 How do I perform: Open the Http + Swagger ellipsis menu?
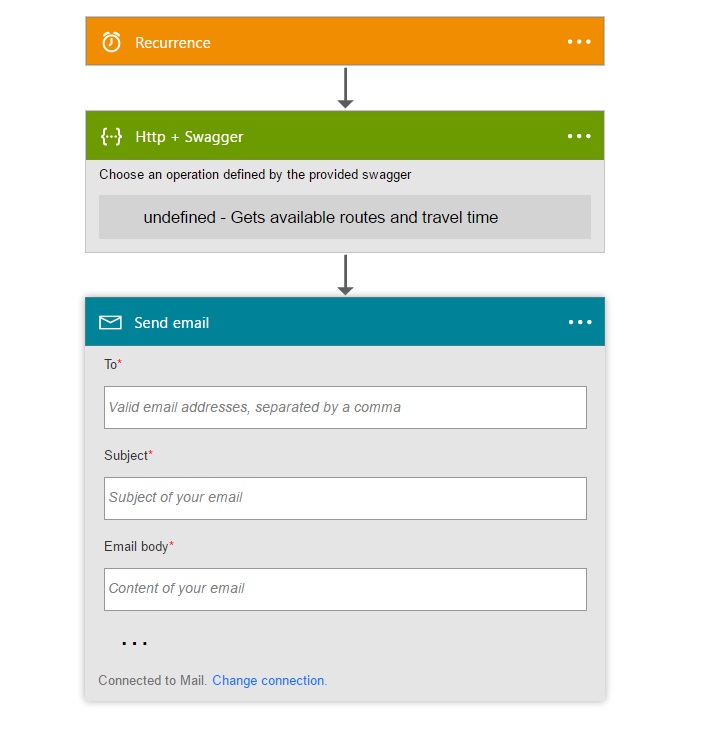tap(579, 136)
